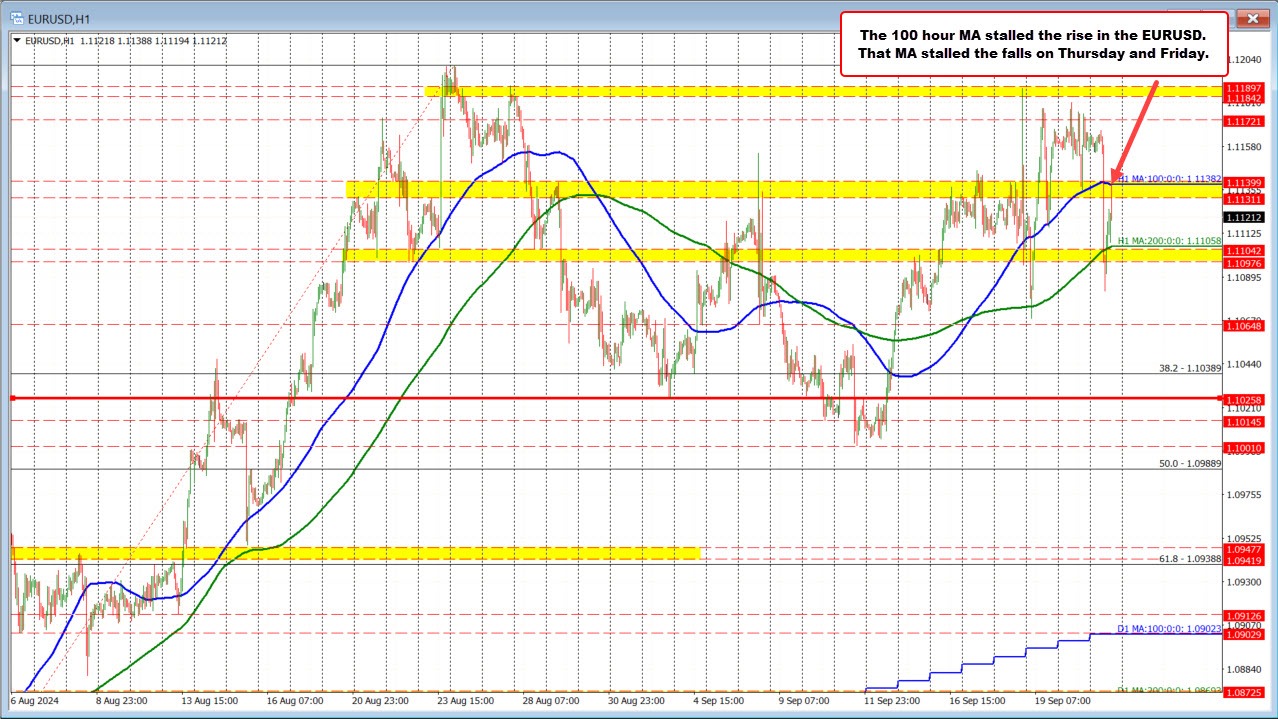Close the EURUSD,H1 chart window
The height and width of the screenshot is (719, 1278).
[1252, 18]
